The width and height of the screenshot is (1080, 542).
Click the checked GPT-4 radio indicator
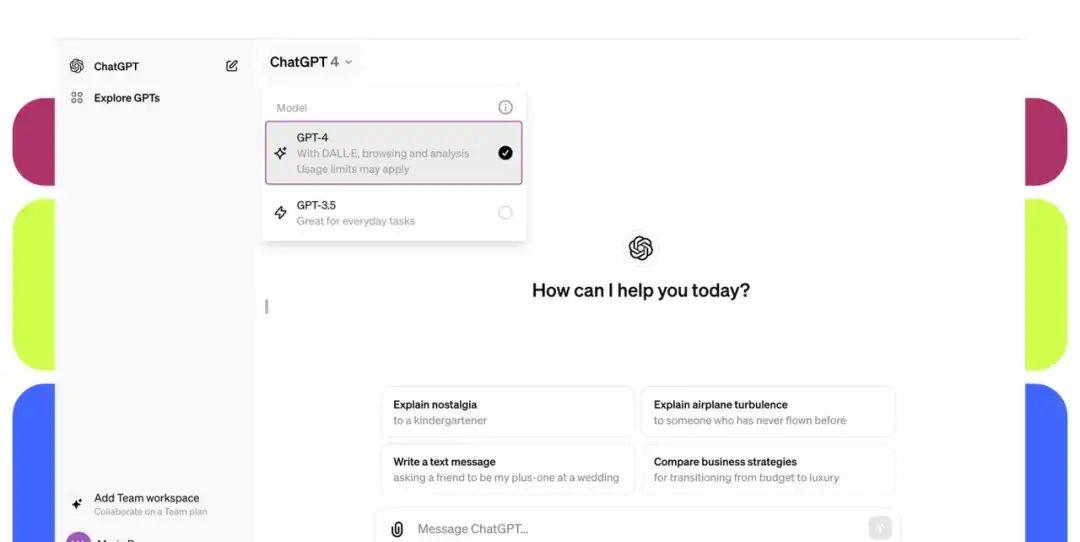[506, 153]
